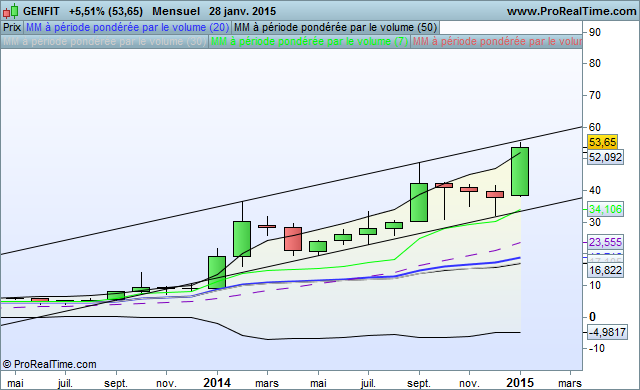Click the 60 tick on the price scale
This screenshot has height=390, width=640.
[x=595, y=127]
